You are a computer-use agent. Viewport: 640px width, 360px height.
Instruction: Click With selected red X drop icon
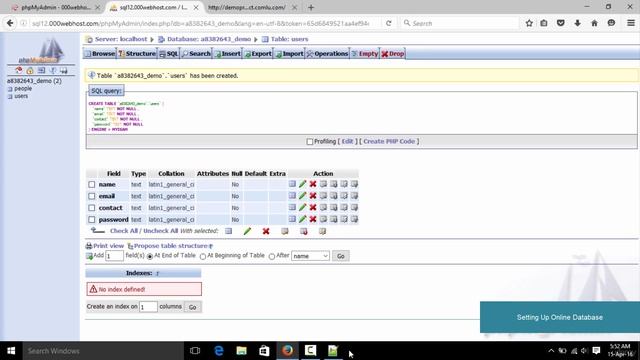pyautogui.click(x=266, y=231)
